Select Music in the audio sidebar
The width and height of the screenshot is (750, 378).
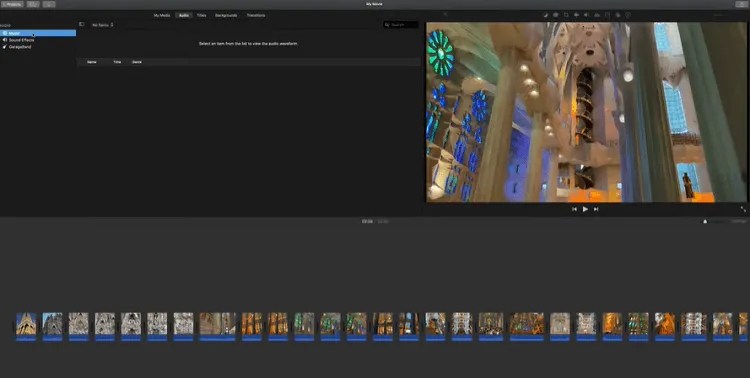38,33
